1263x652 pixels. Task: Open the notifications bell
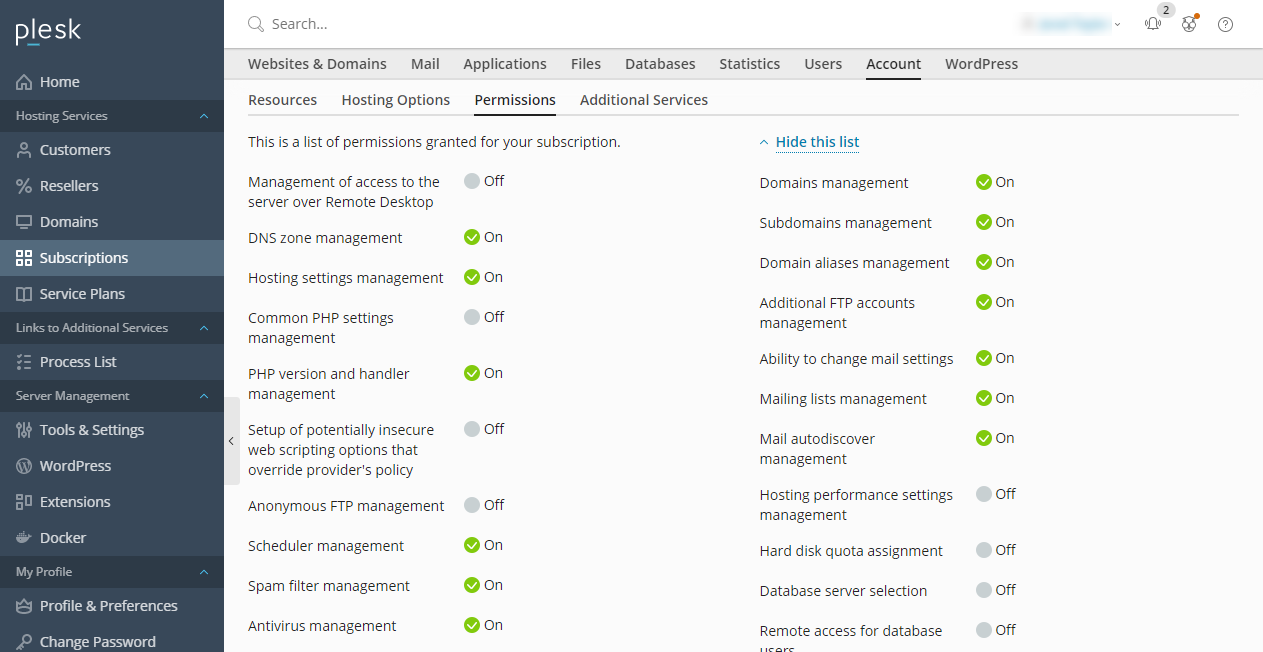point(1153,23)
